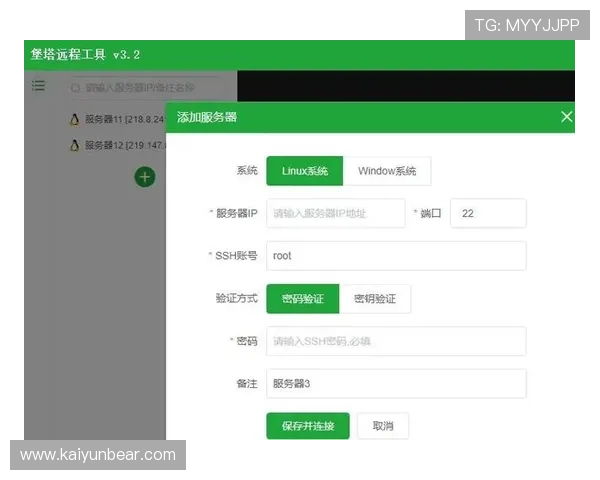Click the green plus add-server button
Image resolution: width=600 pixels, height=480 pixels.
145,177
